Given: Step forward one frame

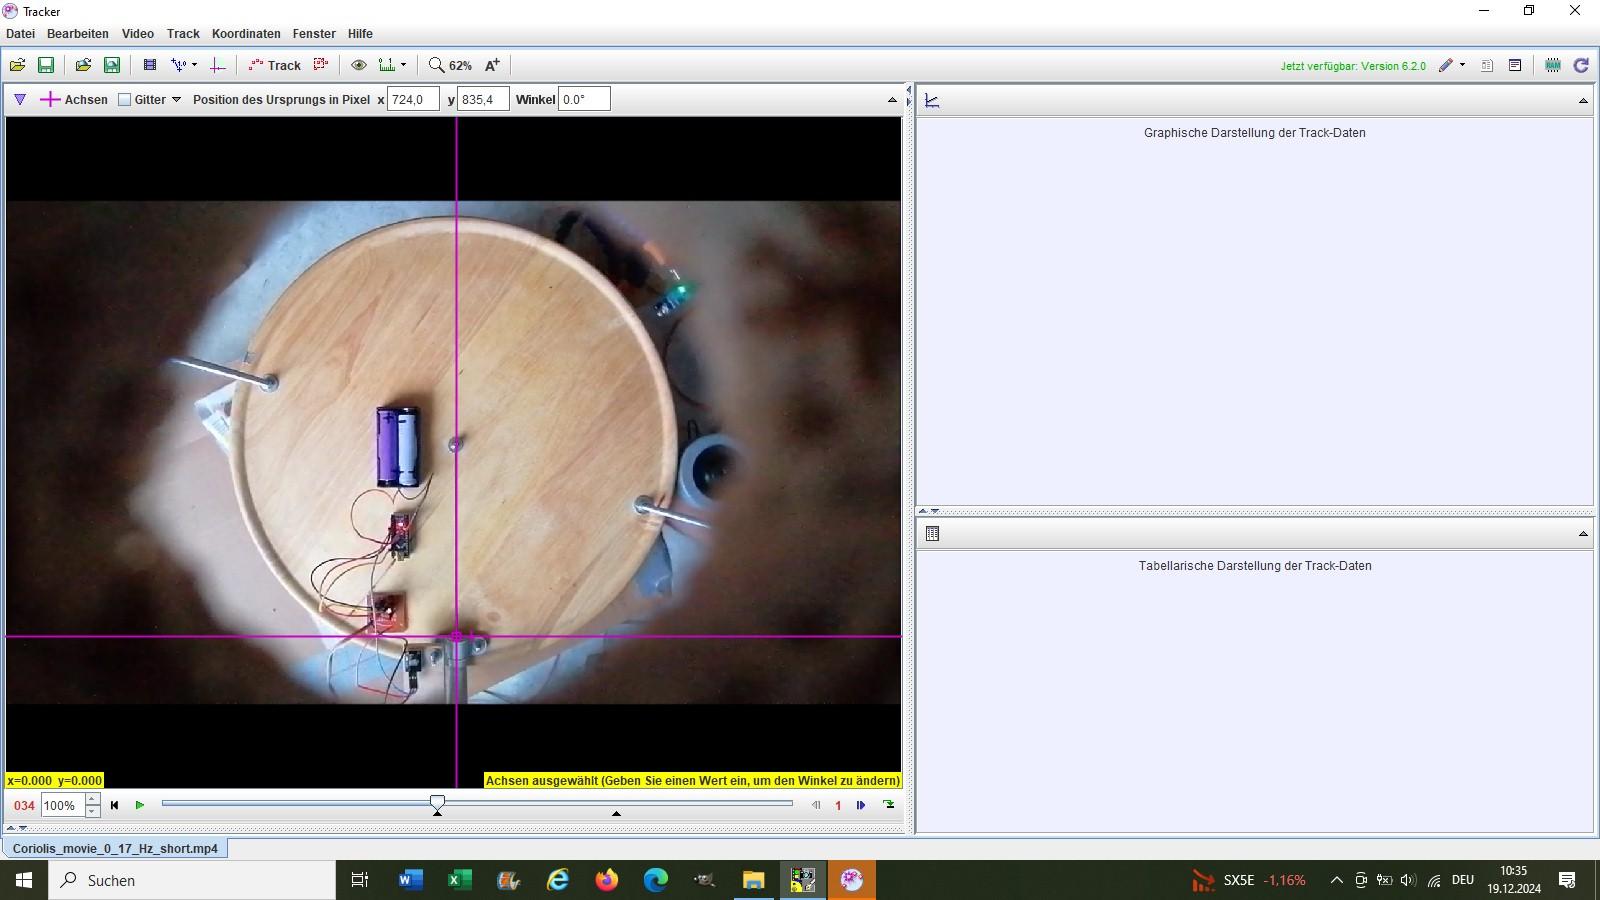Looking at the screenshot, I should pos(861,805).
